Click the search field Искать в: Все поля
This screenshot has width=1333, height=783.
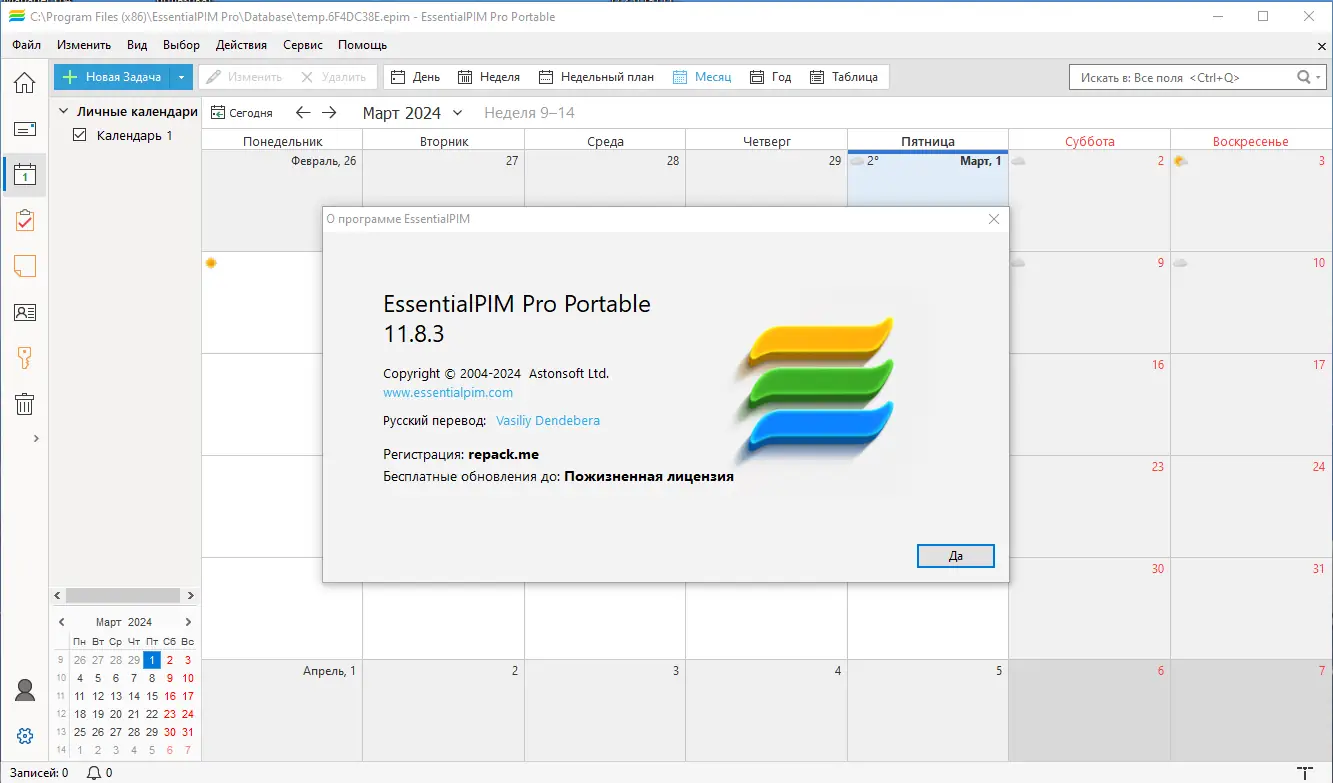click(x=1180, y=77)
